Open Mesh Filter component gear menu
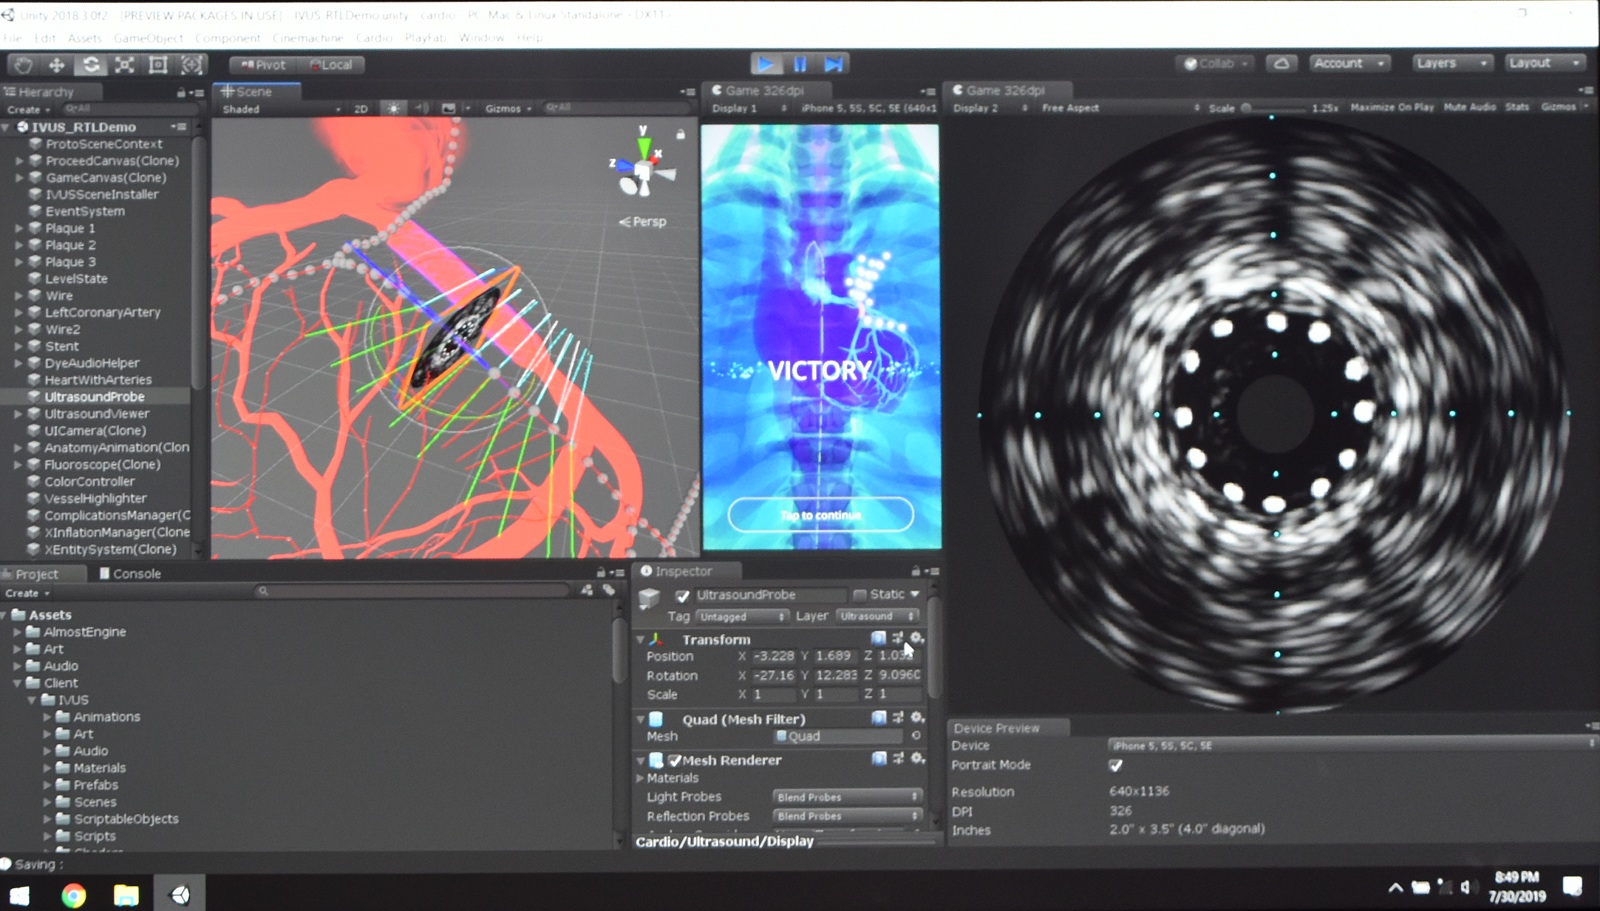This screenshot has width=1600, height=911. [917, 718]
